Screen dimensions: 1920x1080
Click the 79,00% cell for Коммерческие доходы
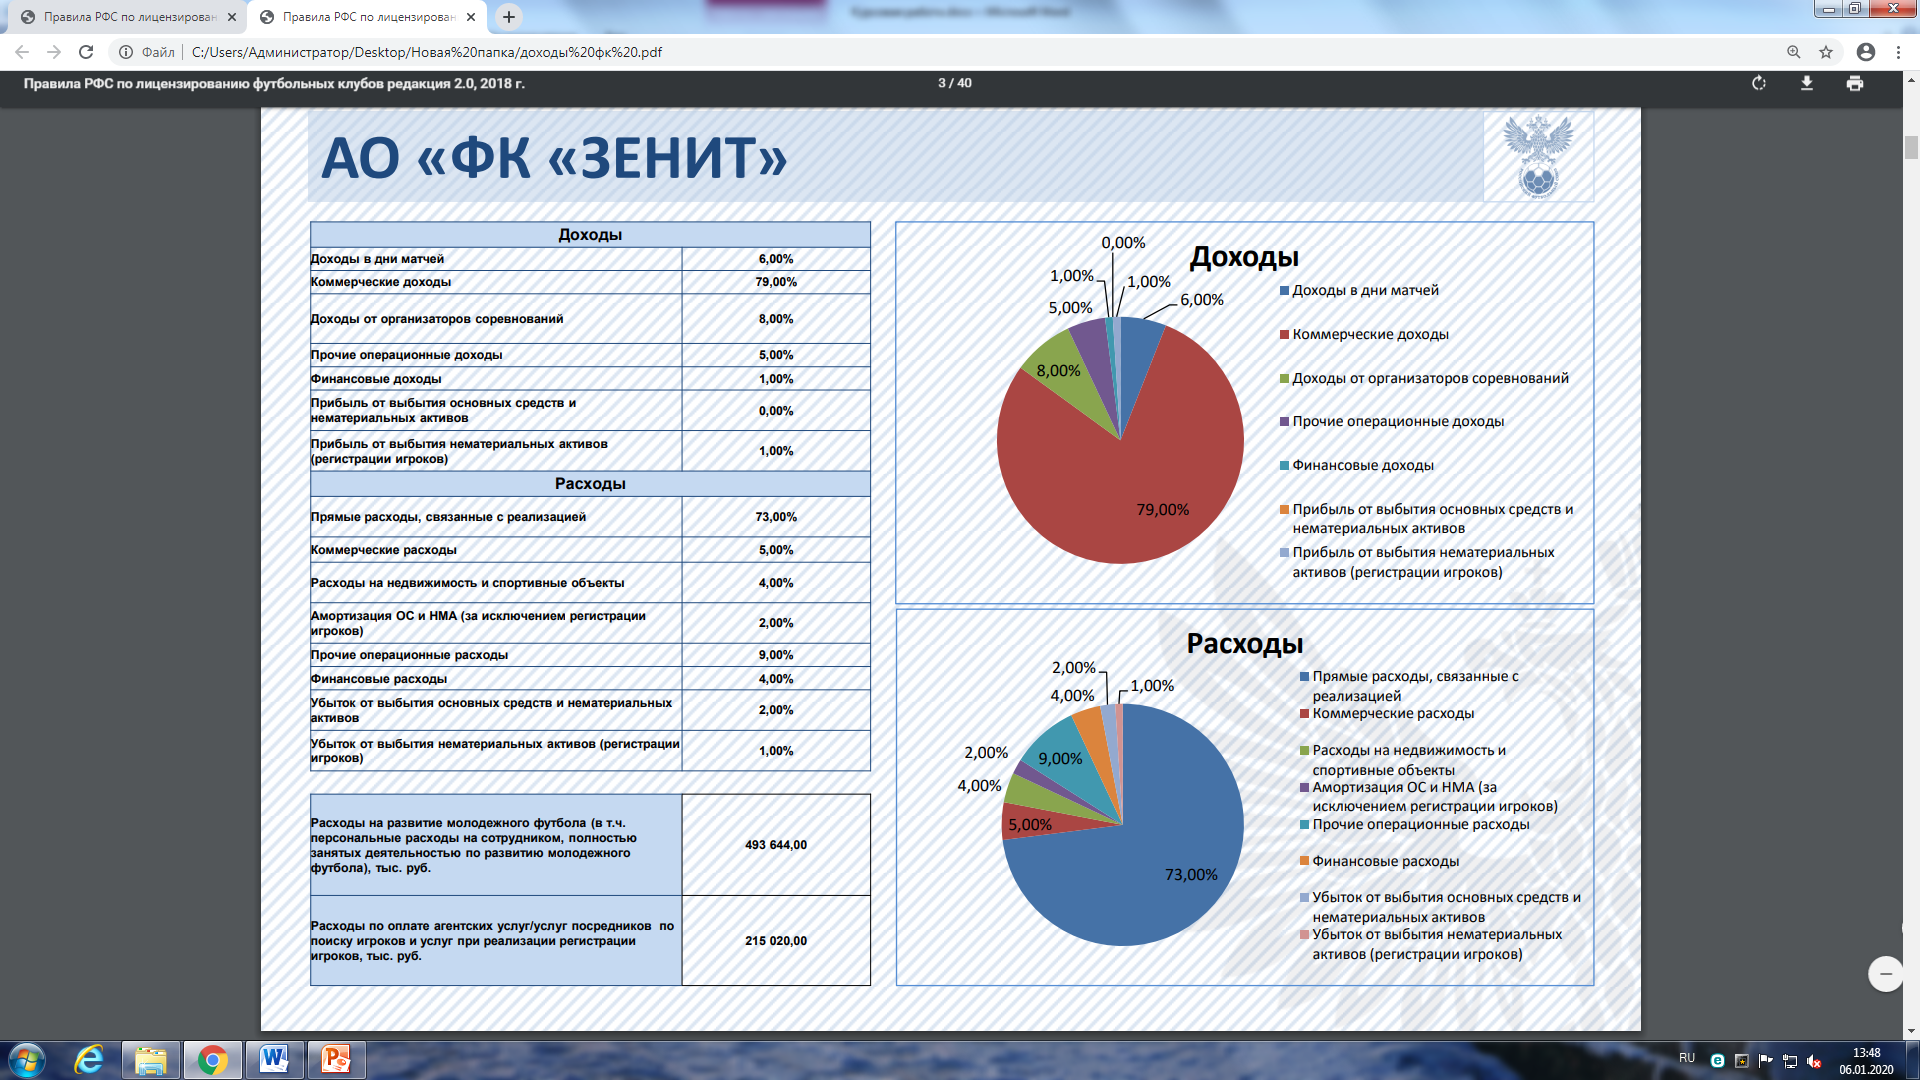[x=776, y=282]
